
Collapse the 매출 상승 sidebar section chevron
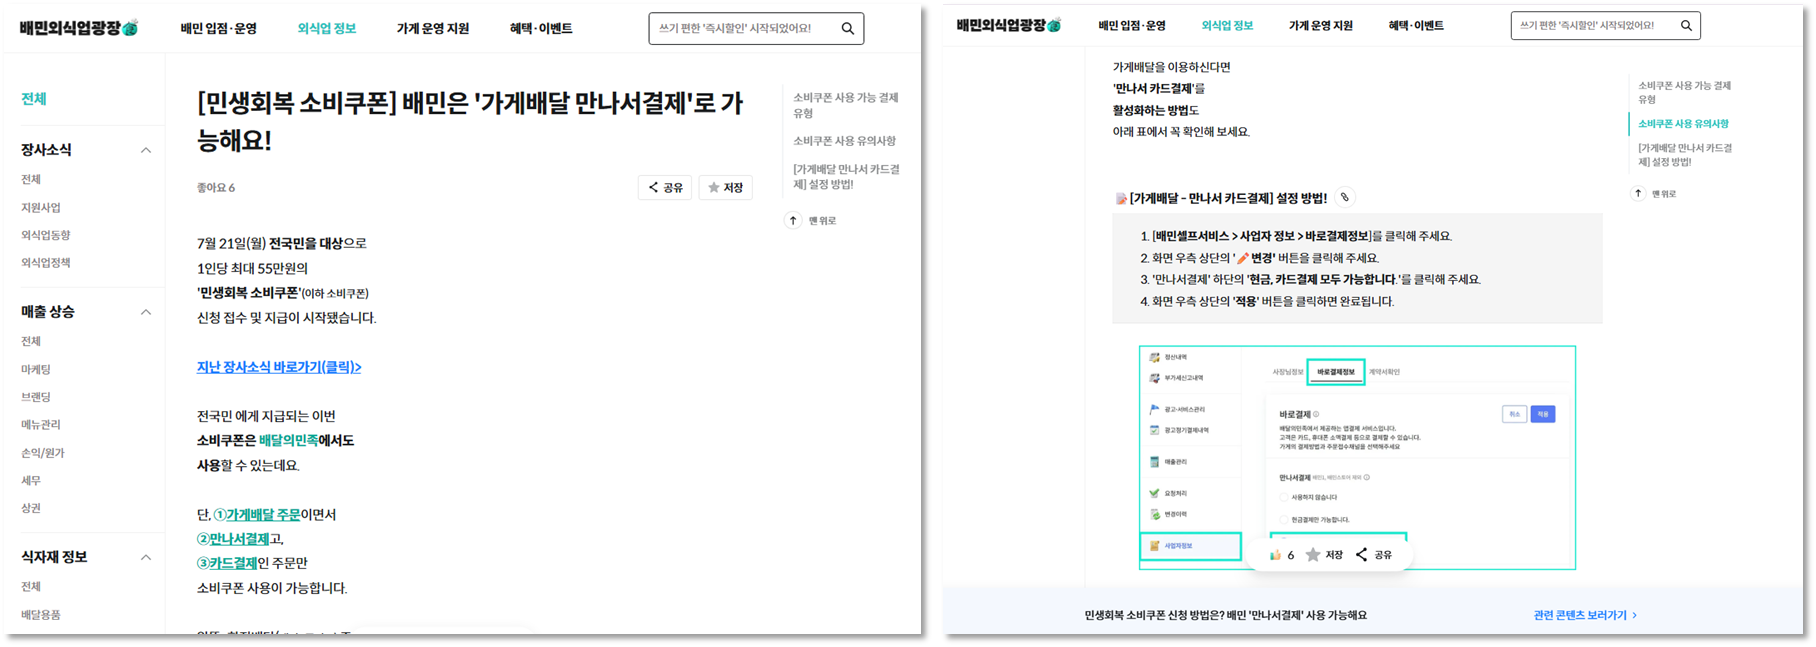(146, 312)
